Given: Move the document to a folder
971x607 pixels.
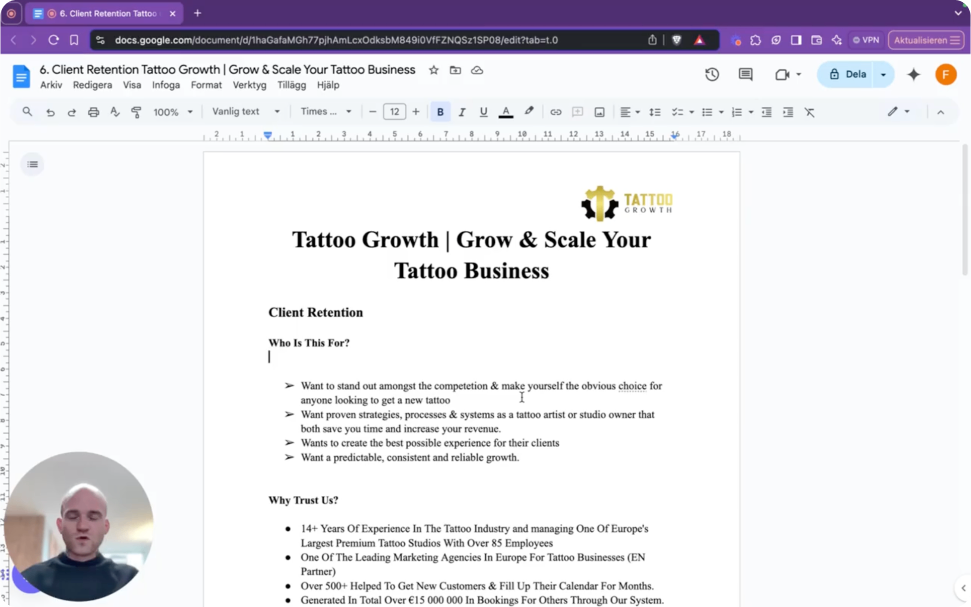Looking at the screenshot, I should point(455,70).
